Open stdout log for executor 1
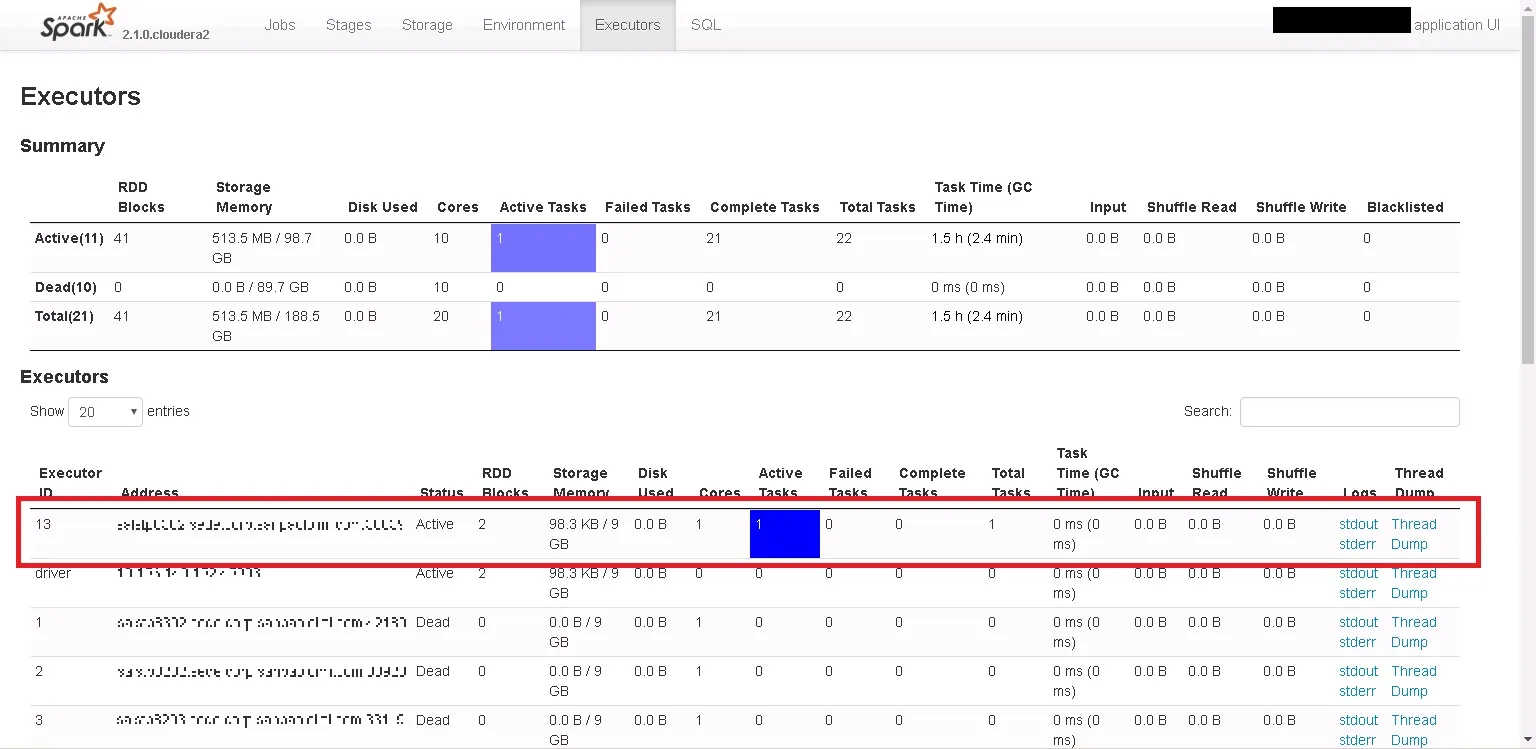This screenshot has width=1536, height=749. [x=1358, y=622]
